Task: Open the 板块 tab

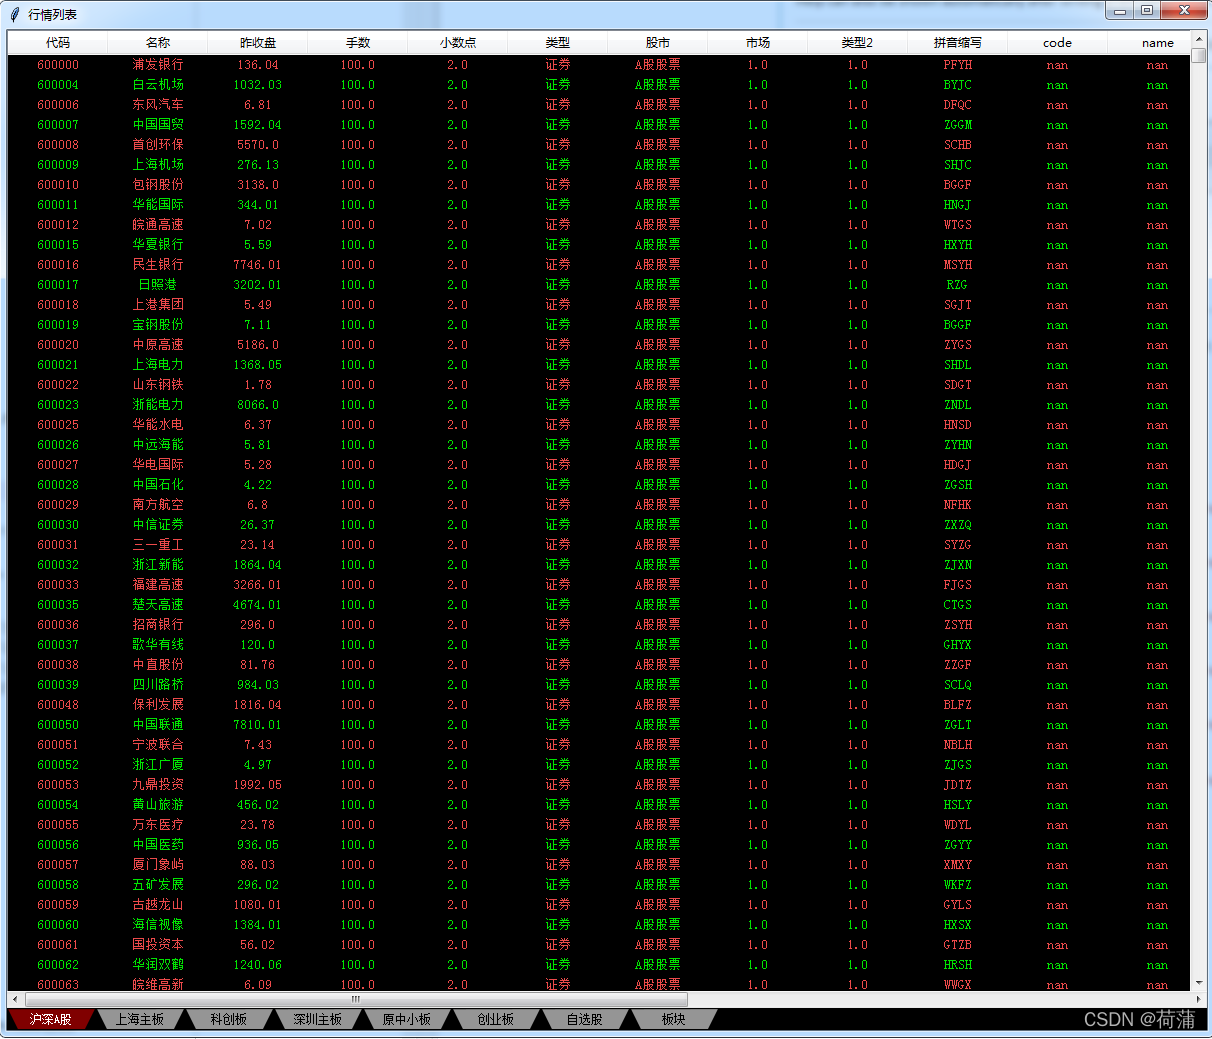Action: 673,1019
